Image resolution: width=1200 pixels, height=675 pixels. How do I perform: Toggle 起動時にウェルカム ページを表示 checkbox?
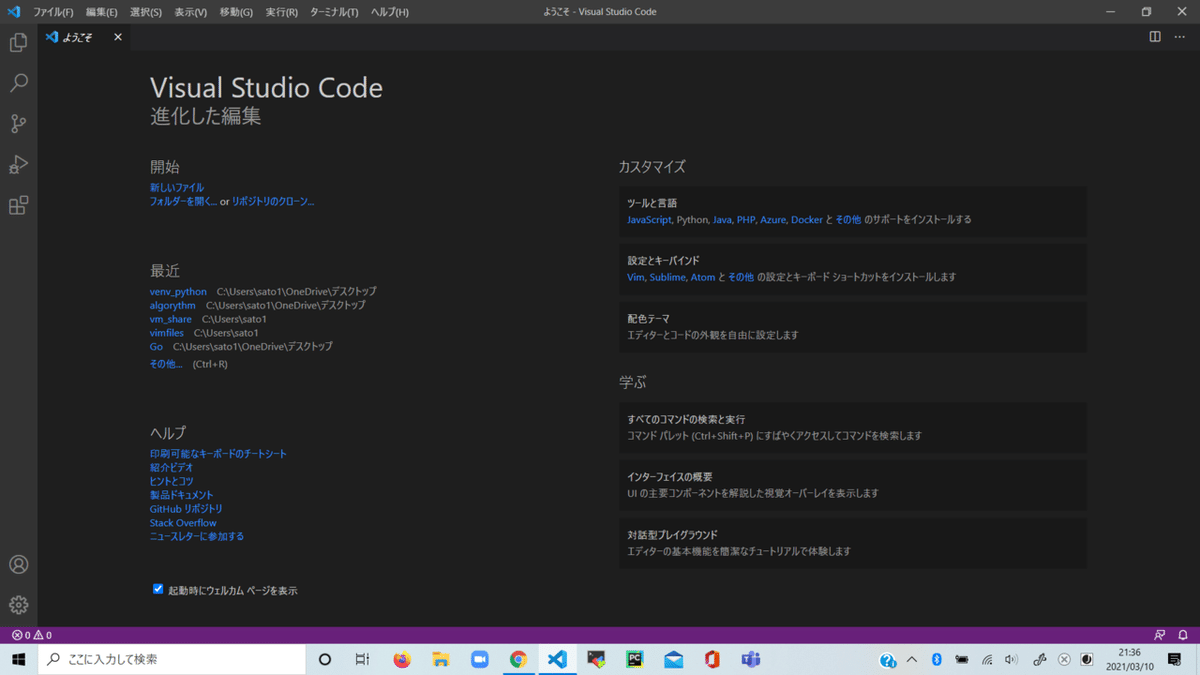(157, 589)
